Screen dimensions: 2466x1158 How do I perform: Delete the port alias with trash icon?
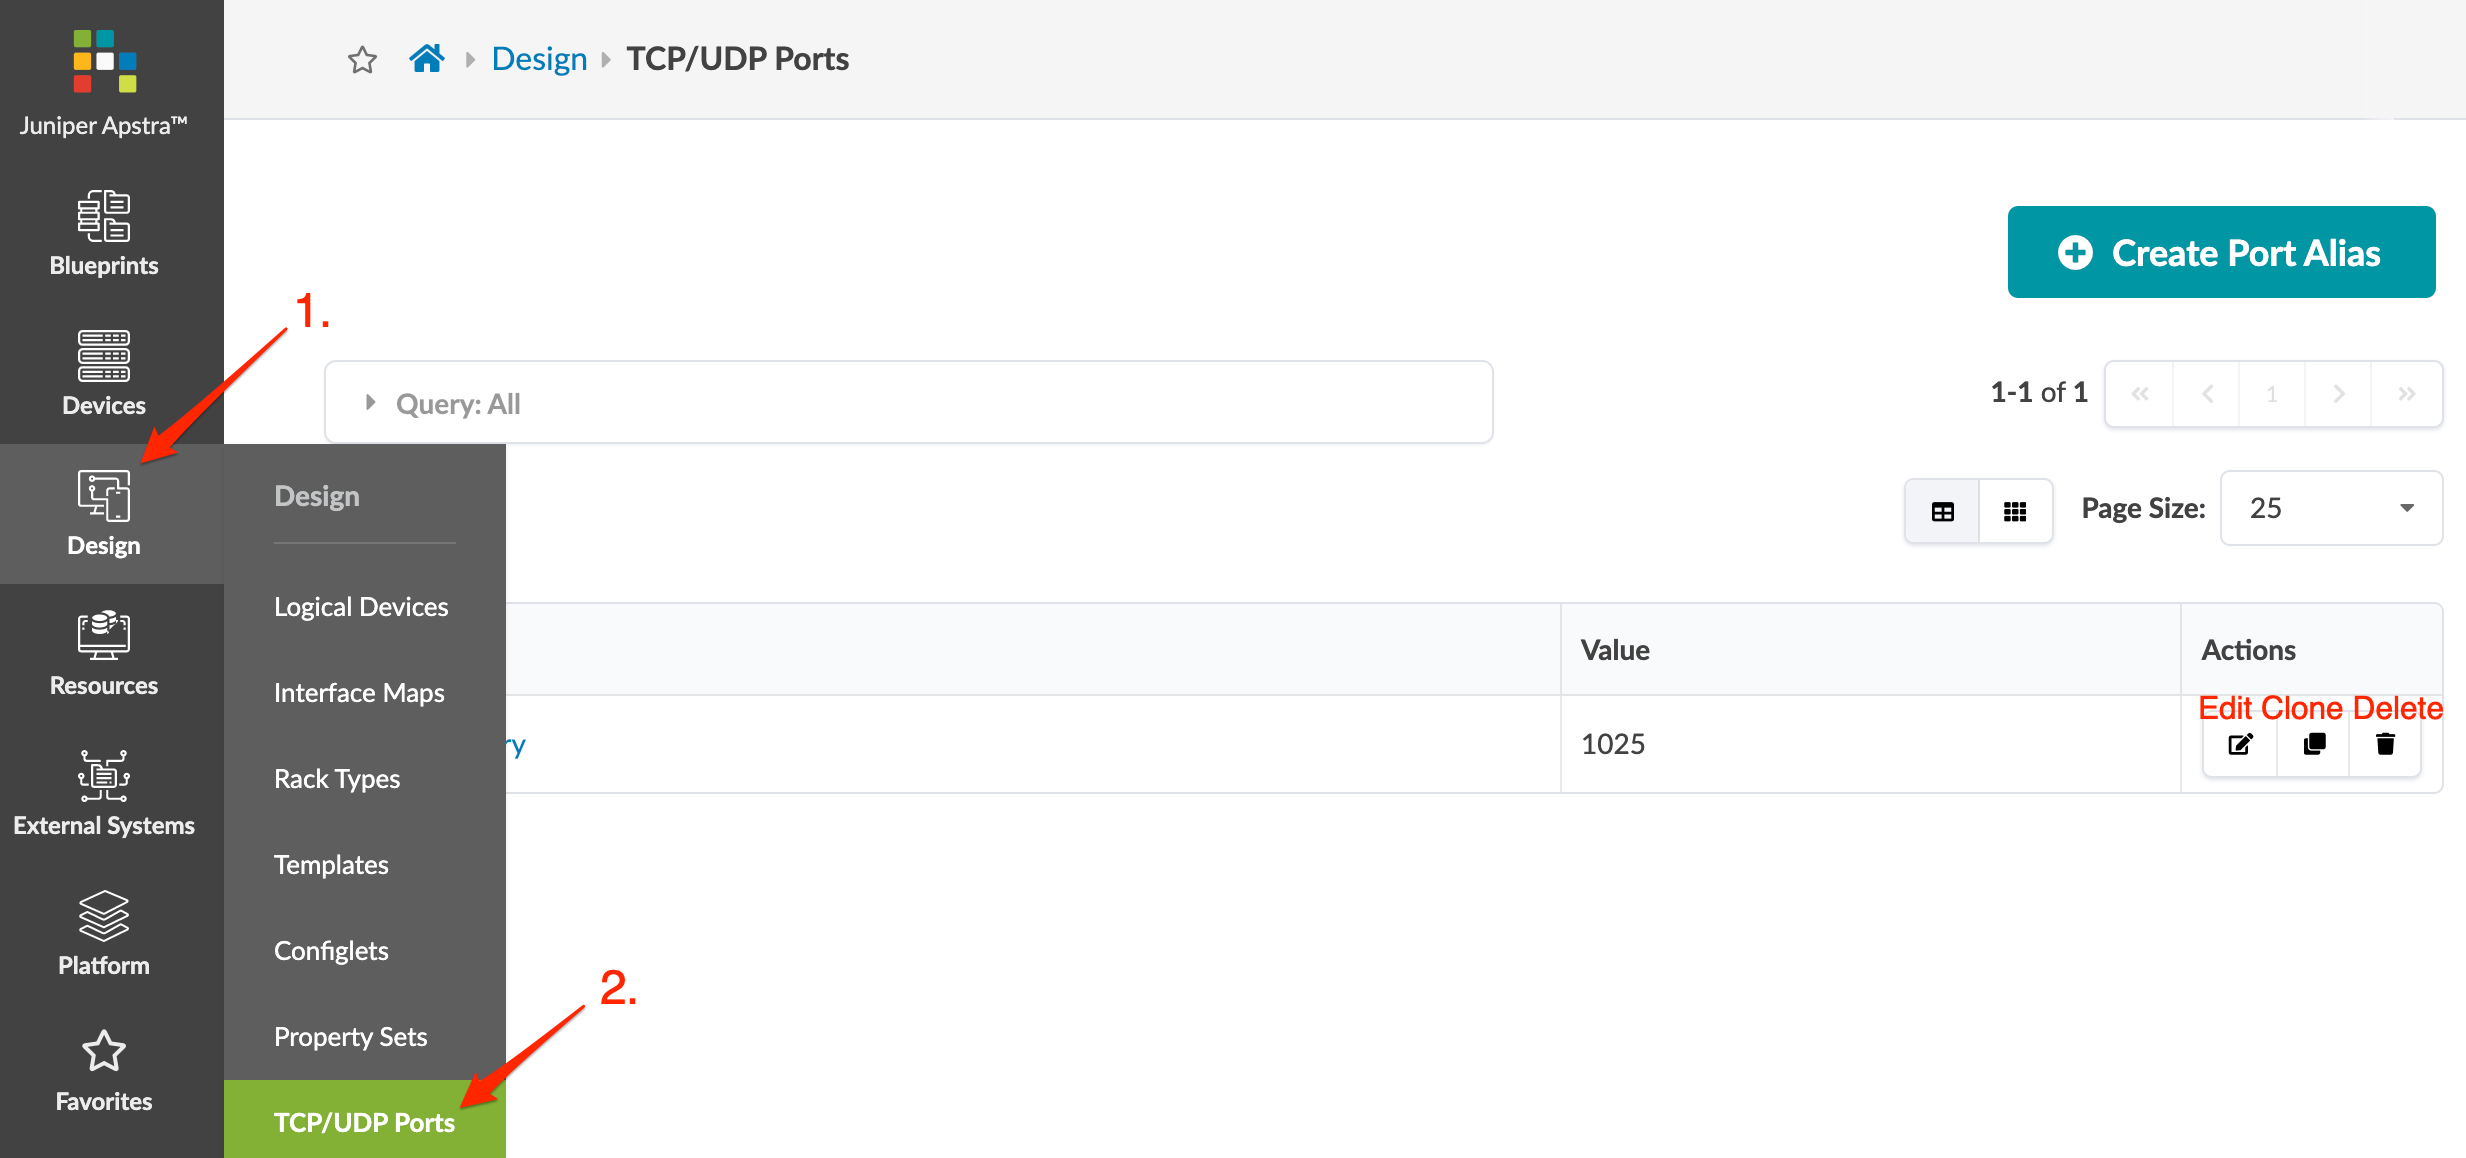coord(2386,744)
